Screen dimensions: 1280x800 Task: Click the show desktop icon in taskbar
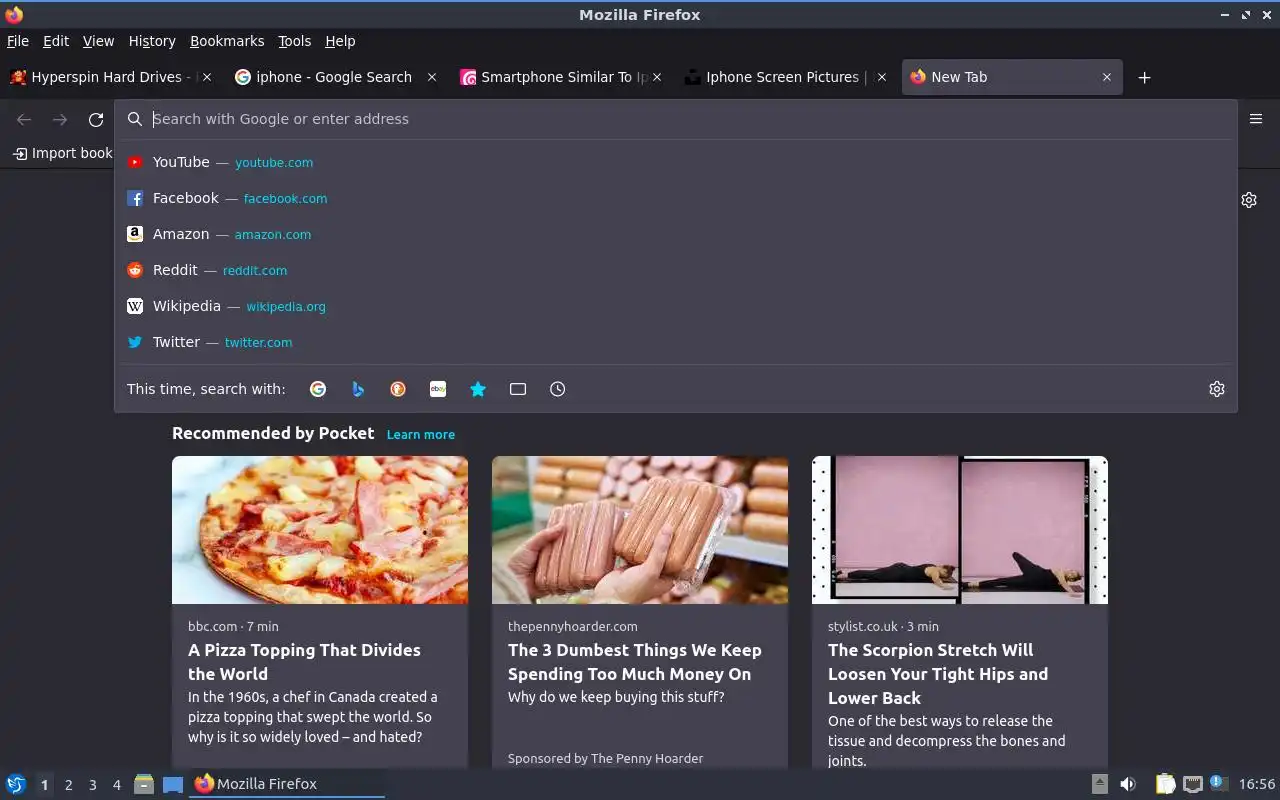pyautogui.click(x=173, y=784)
